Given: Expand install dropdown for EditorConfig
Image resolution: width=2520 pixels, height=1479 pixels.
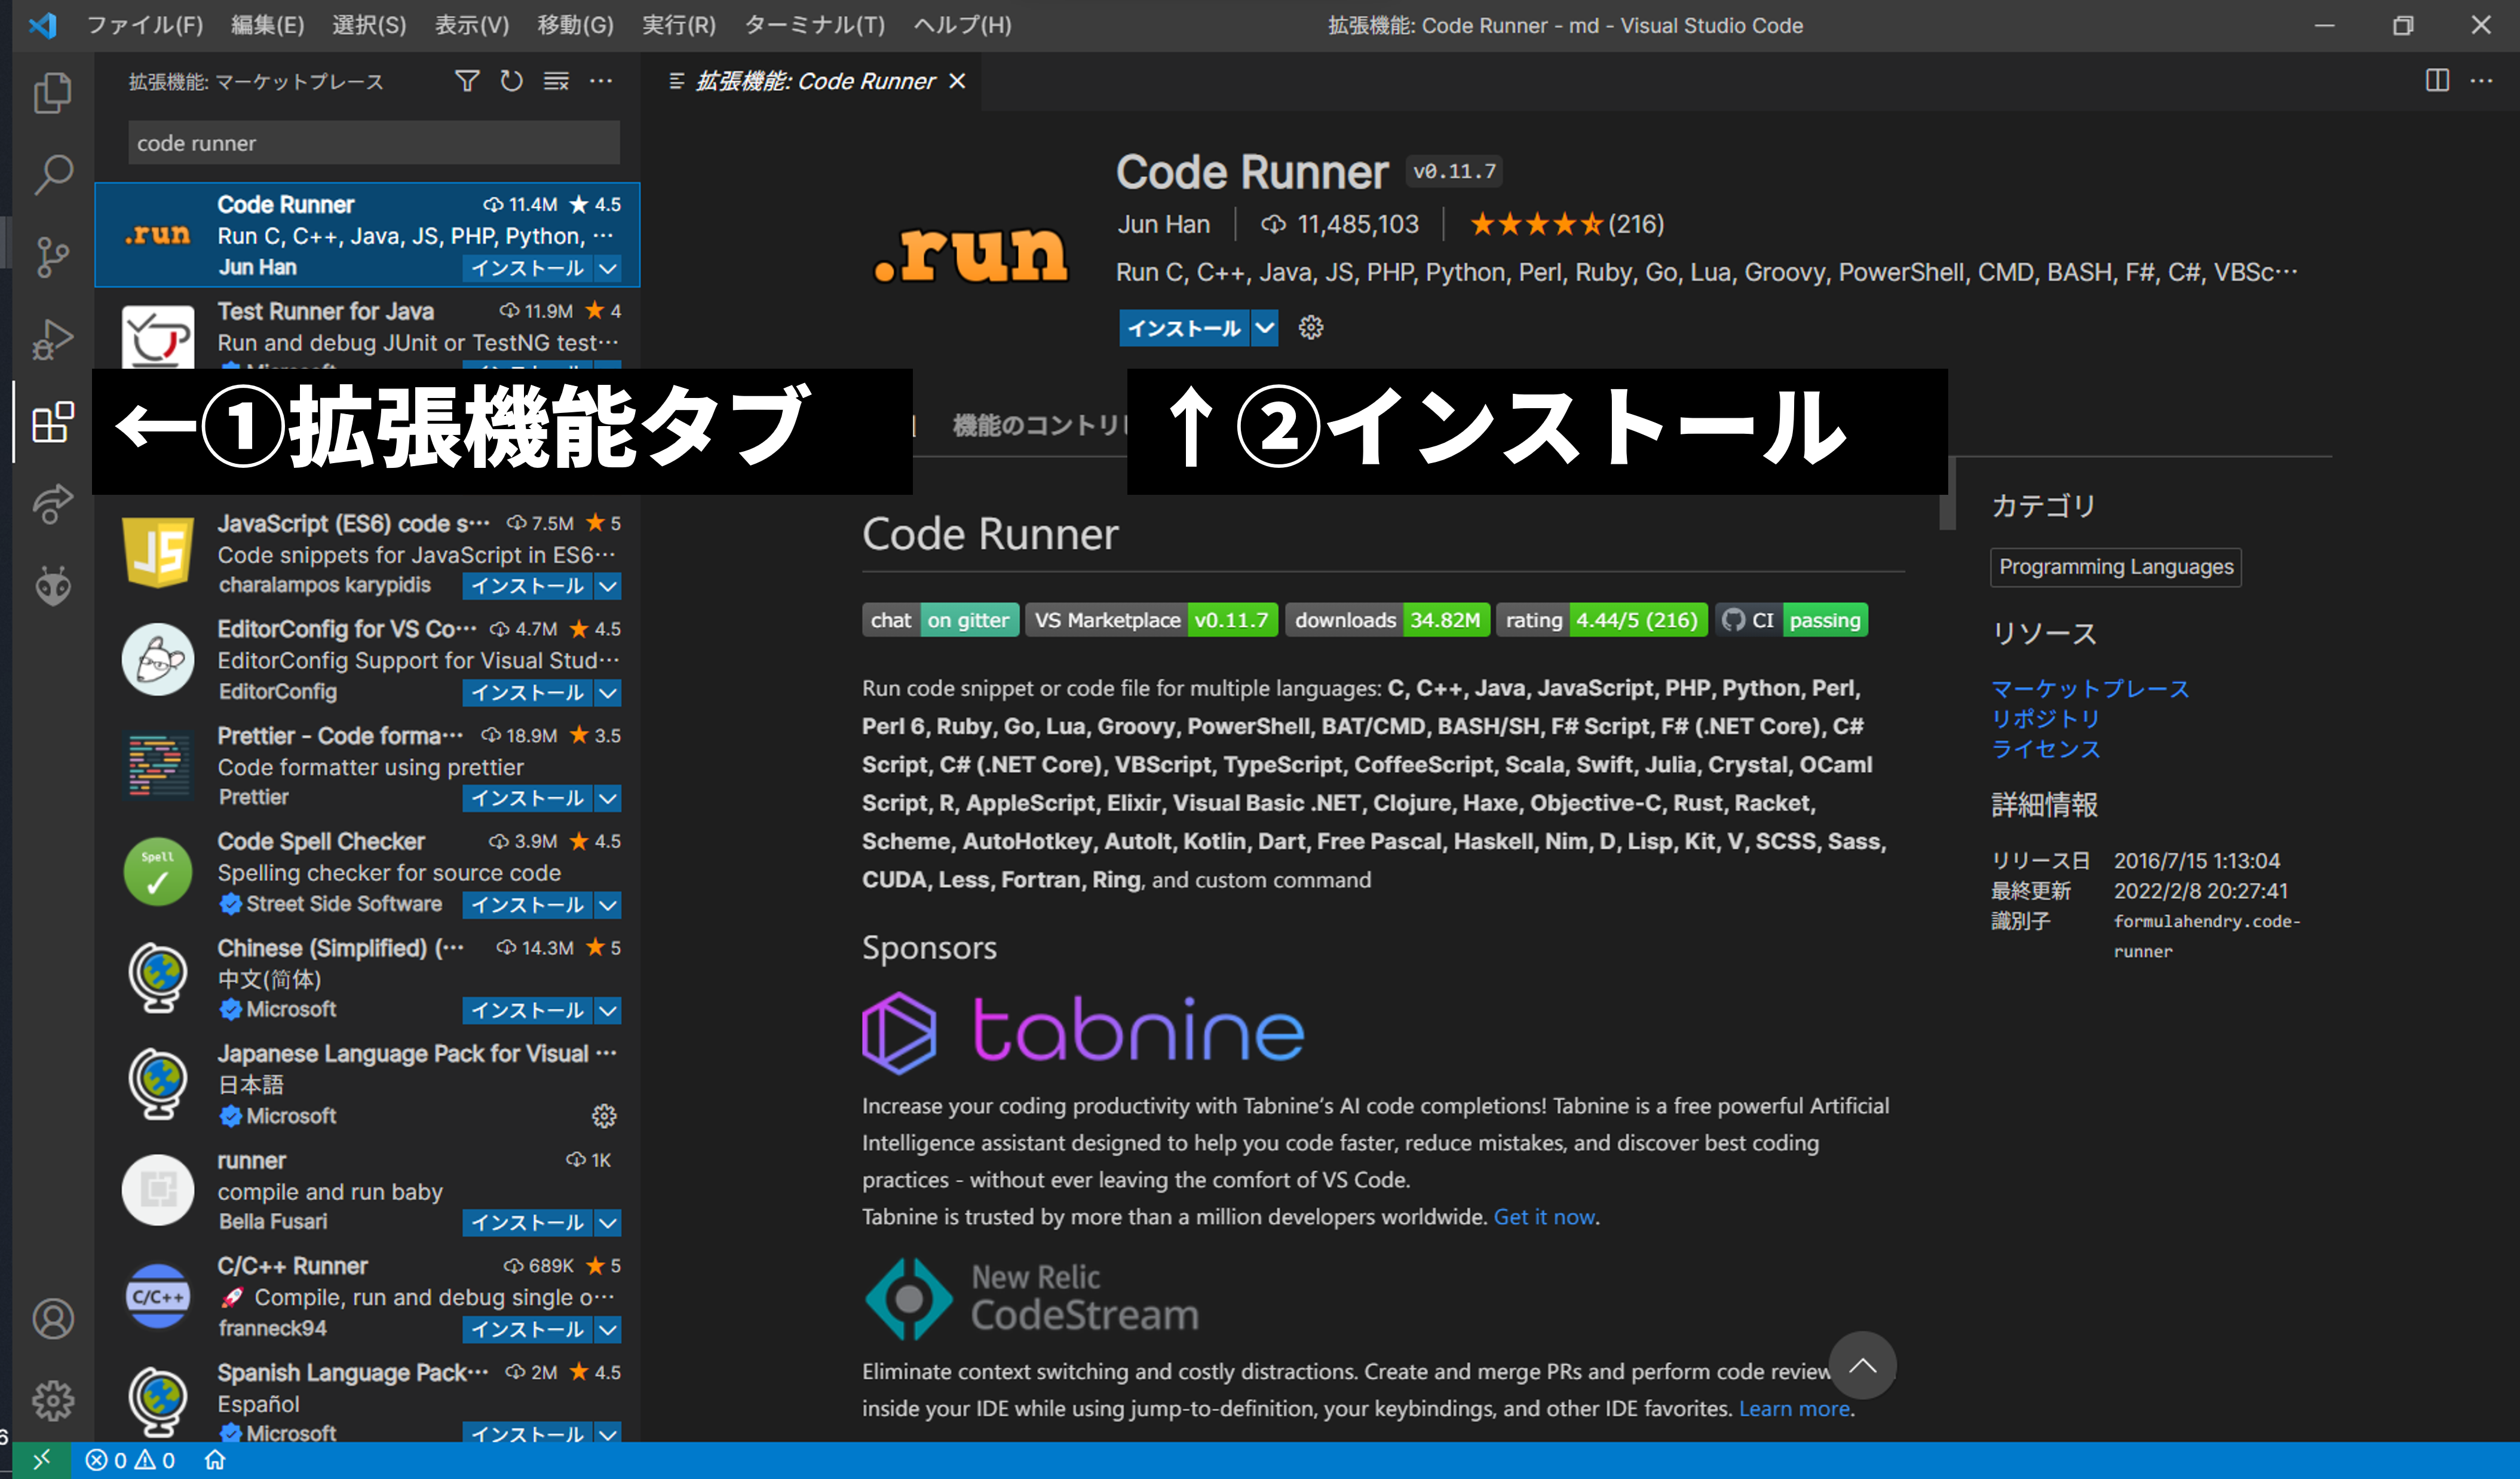Looking at the screenshot, I should [x=608, y=693].
